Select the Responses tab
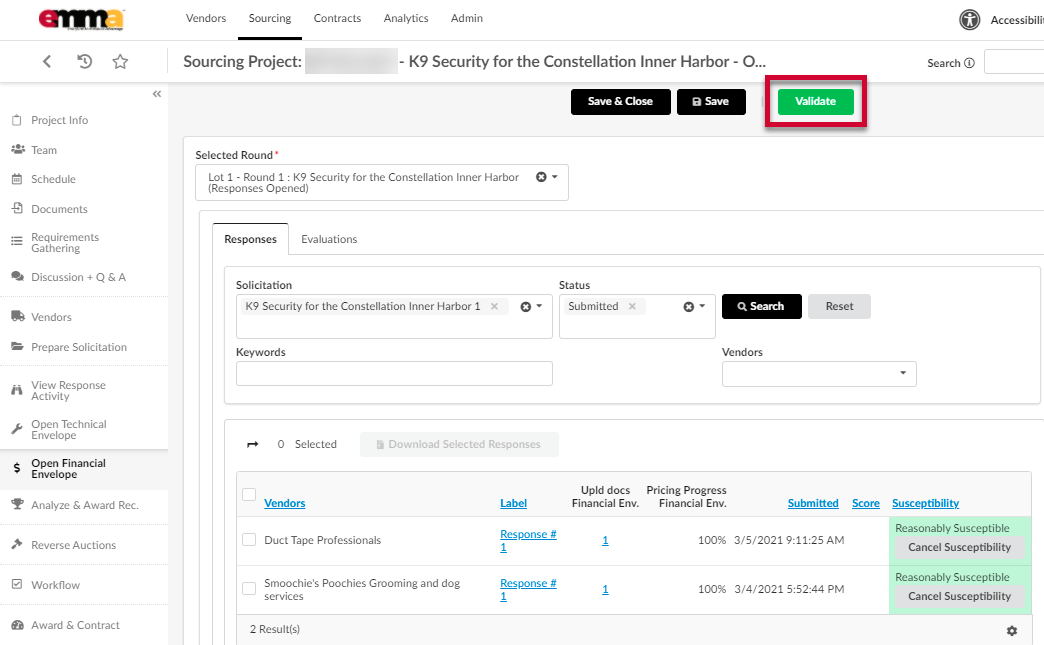This screenshot has width=1044, height=645. pos(250,239)
